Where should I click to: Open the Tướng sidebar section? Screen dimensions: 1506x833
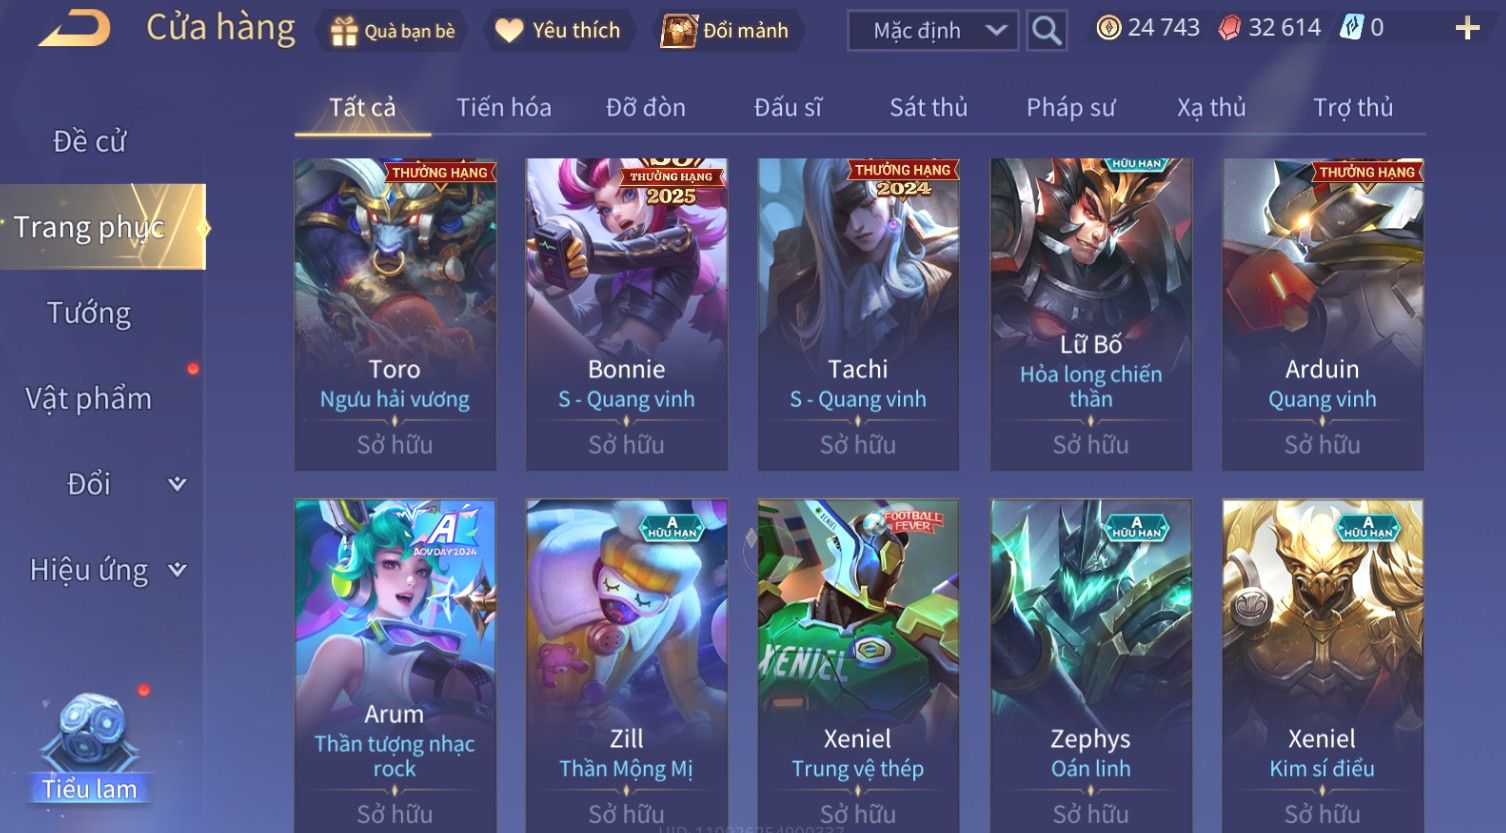pyautogui.click(x=89, y=313)
